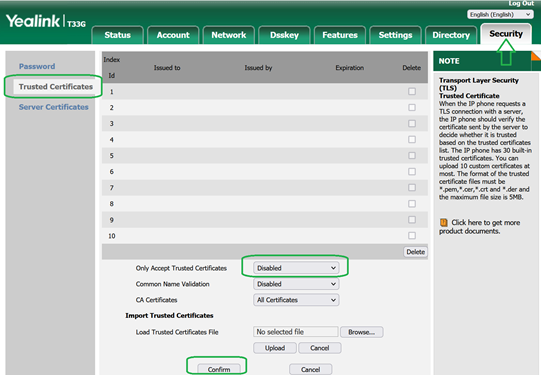The height and width of the screenshot is (375, 541).
Task: Tick the Delete checkbox for row 2
Action: coord(412,107)
